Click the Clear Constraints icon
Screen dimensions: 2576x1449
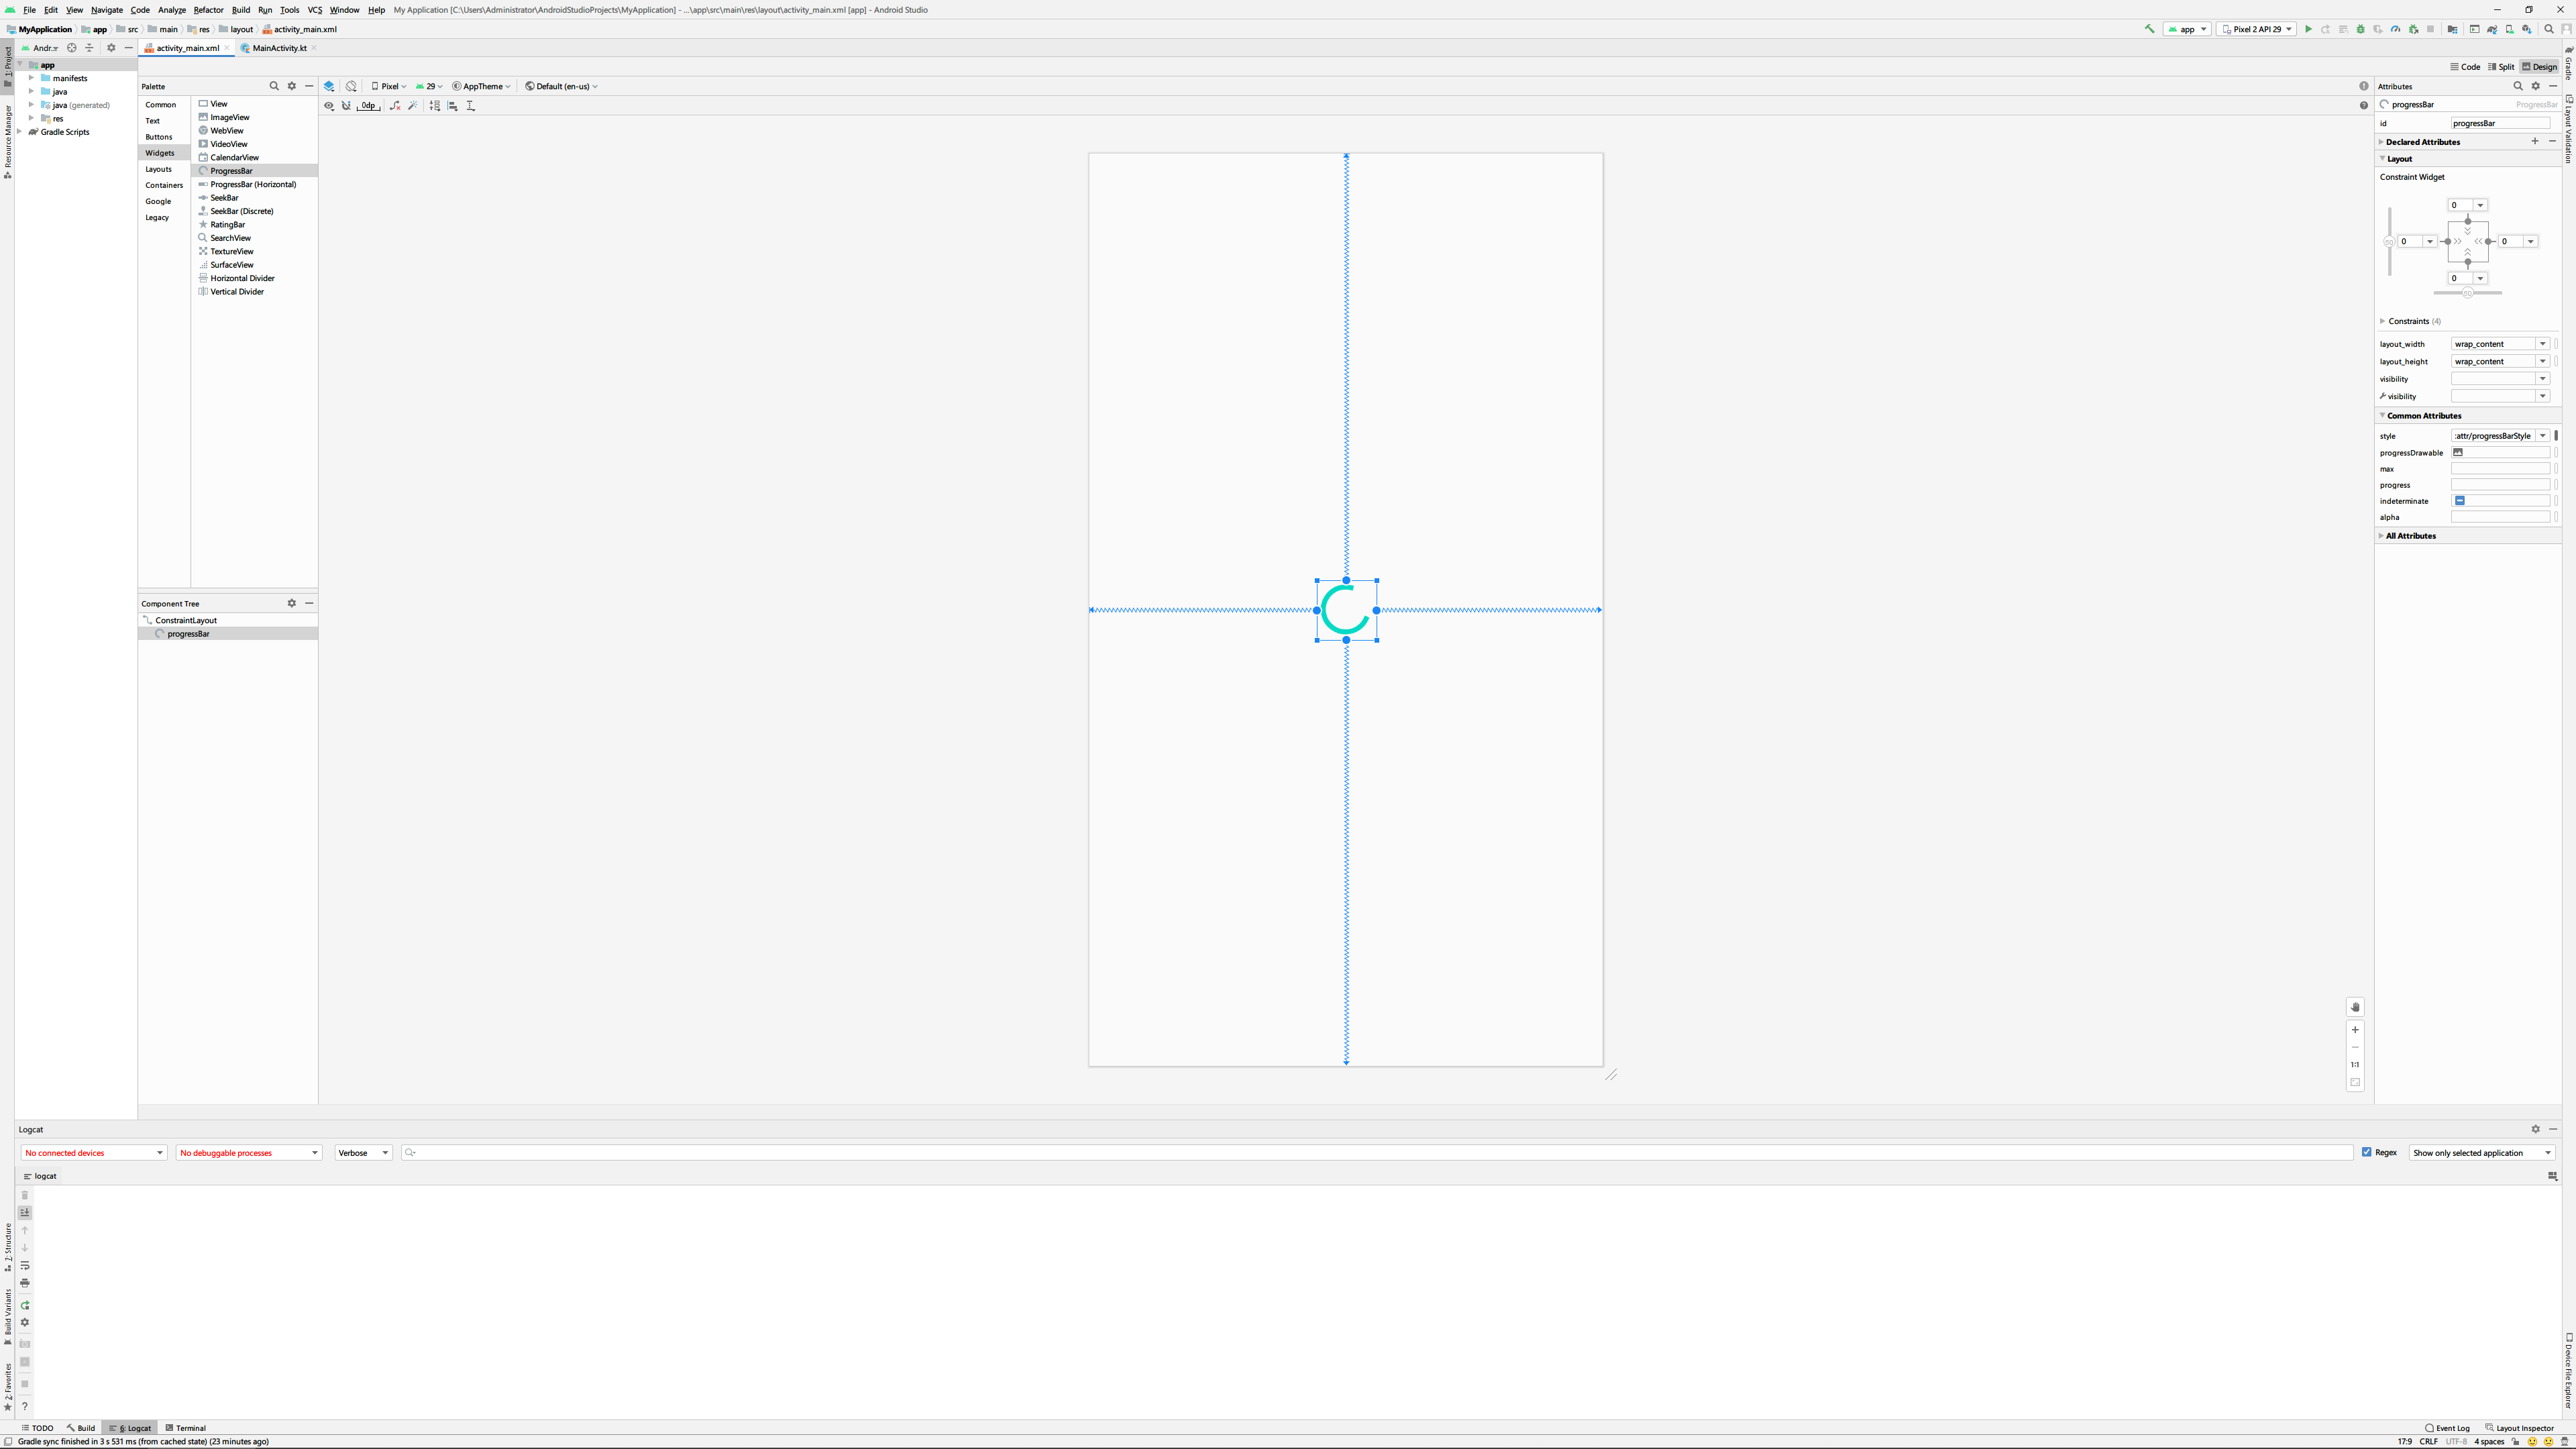tap(395, 106)
